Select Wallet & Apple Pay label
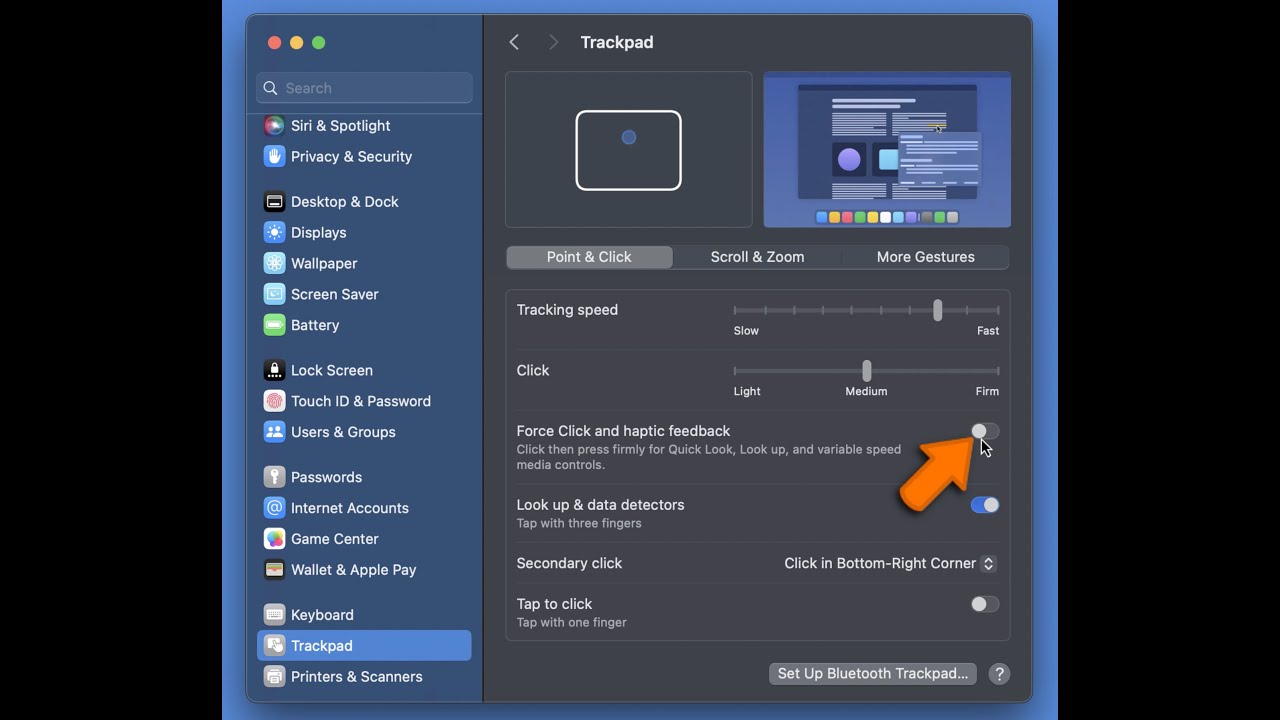This screenshot has width=1280, height=720. click(354, 571)
